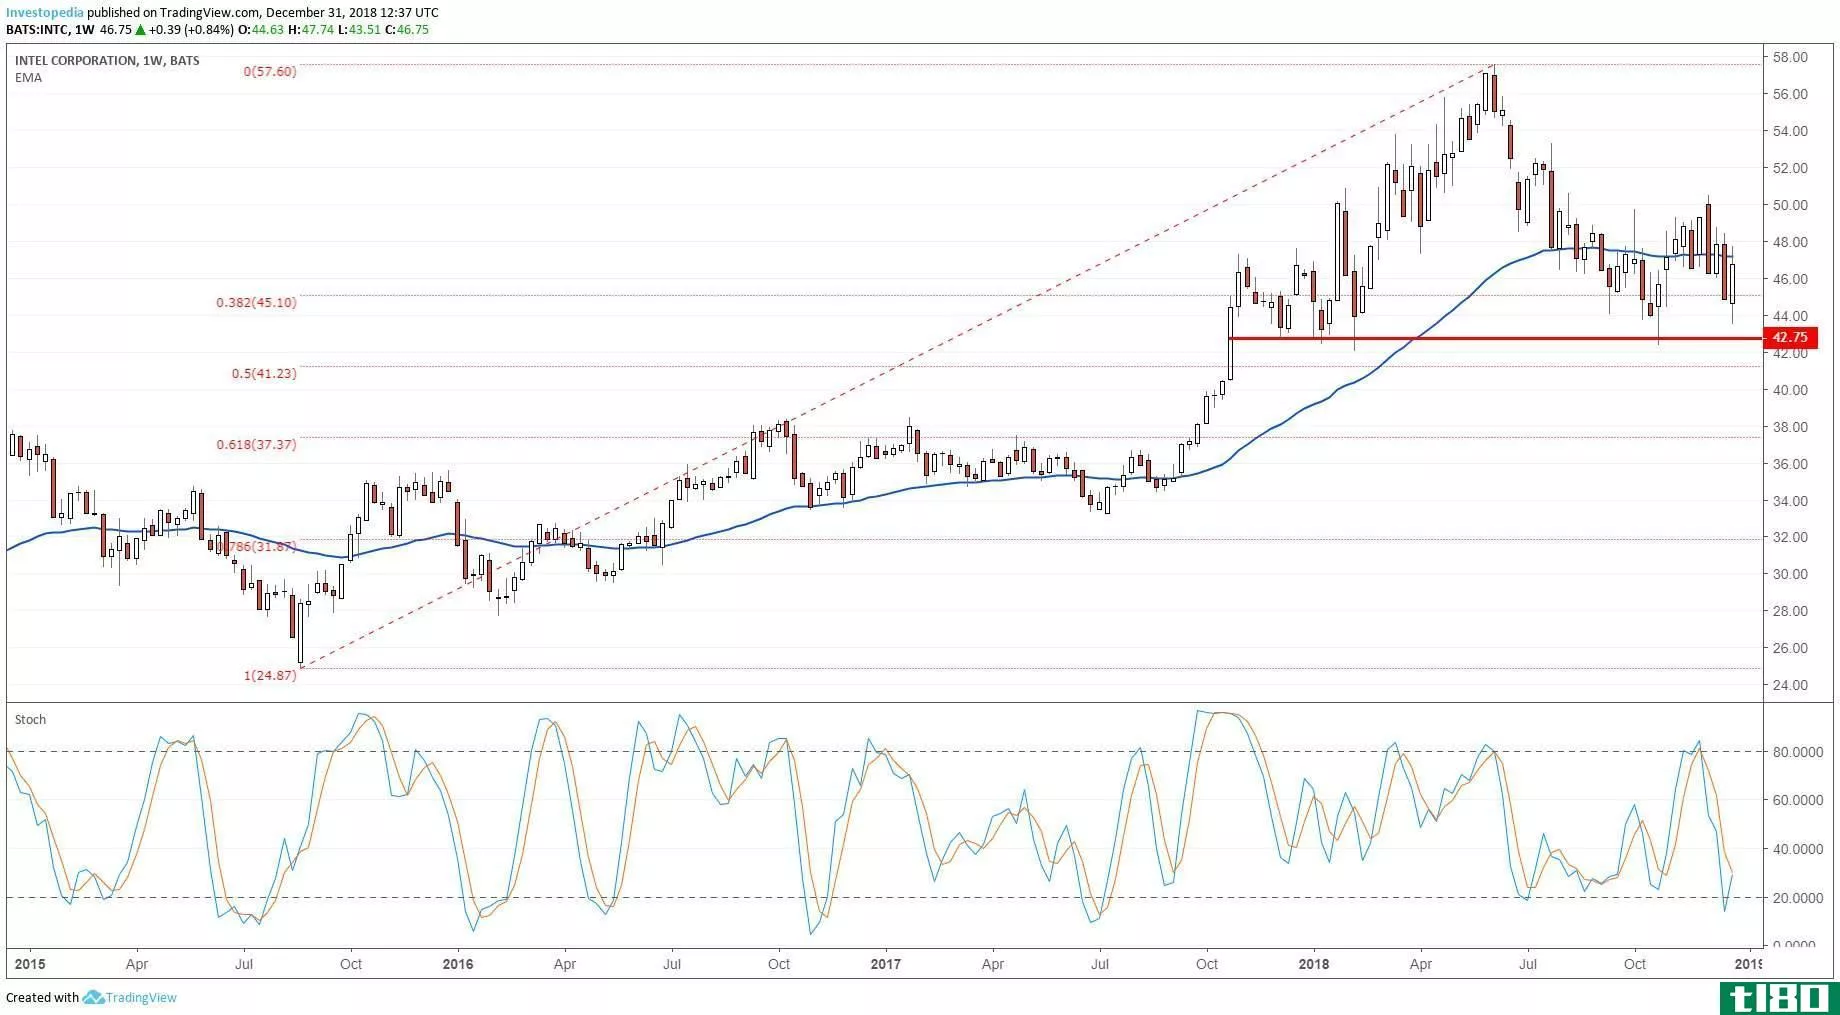Click the 0.5(41.23) Fibonacci label
The image size is (1840, 1015).
[264, 373]
